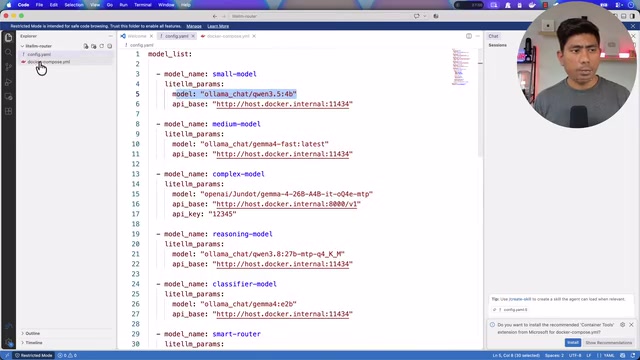
Task: Open the Chat panel tab
Action: 493,36
